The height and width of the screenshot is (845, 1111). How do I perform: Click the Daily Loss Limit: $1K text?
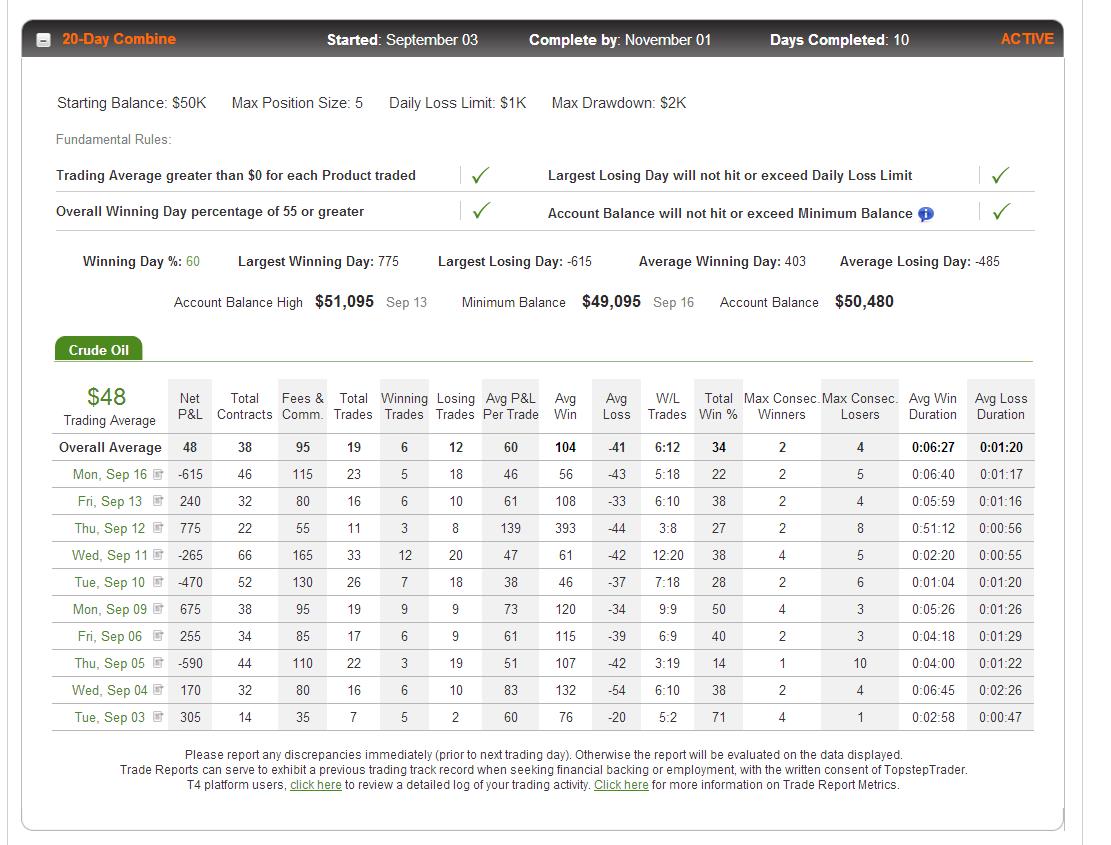click(x=458, y=103)
